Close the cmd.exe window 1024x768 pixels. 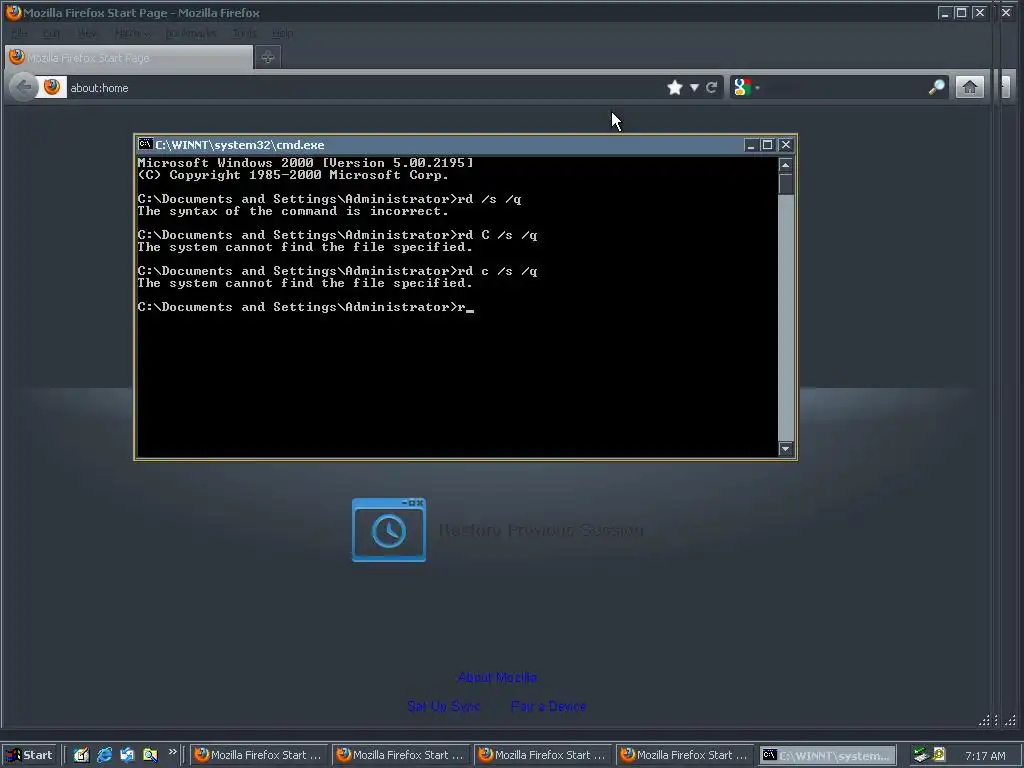click(786, 145)
